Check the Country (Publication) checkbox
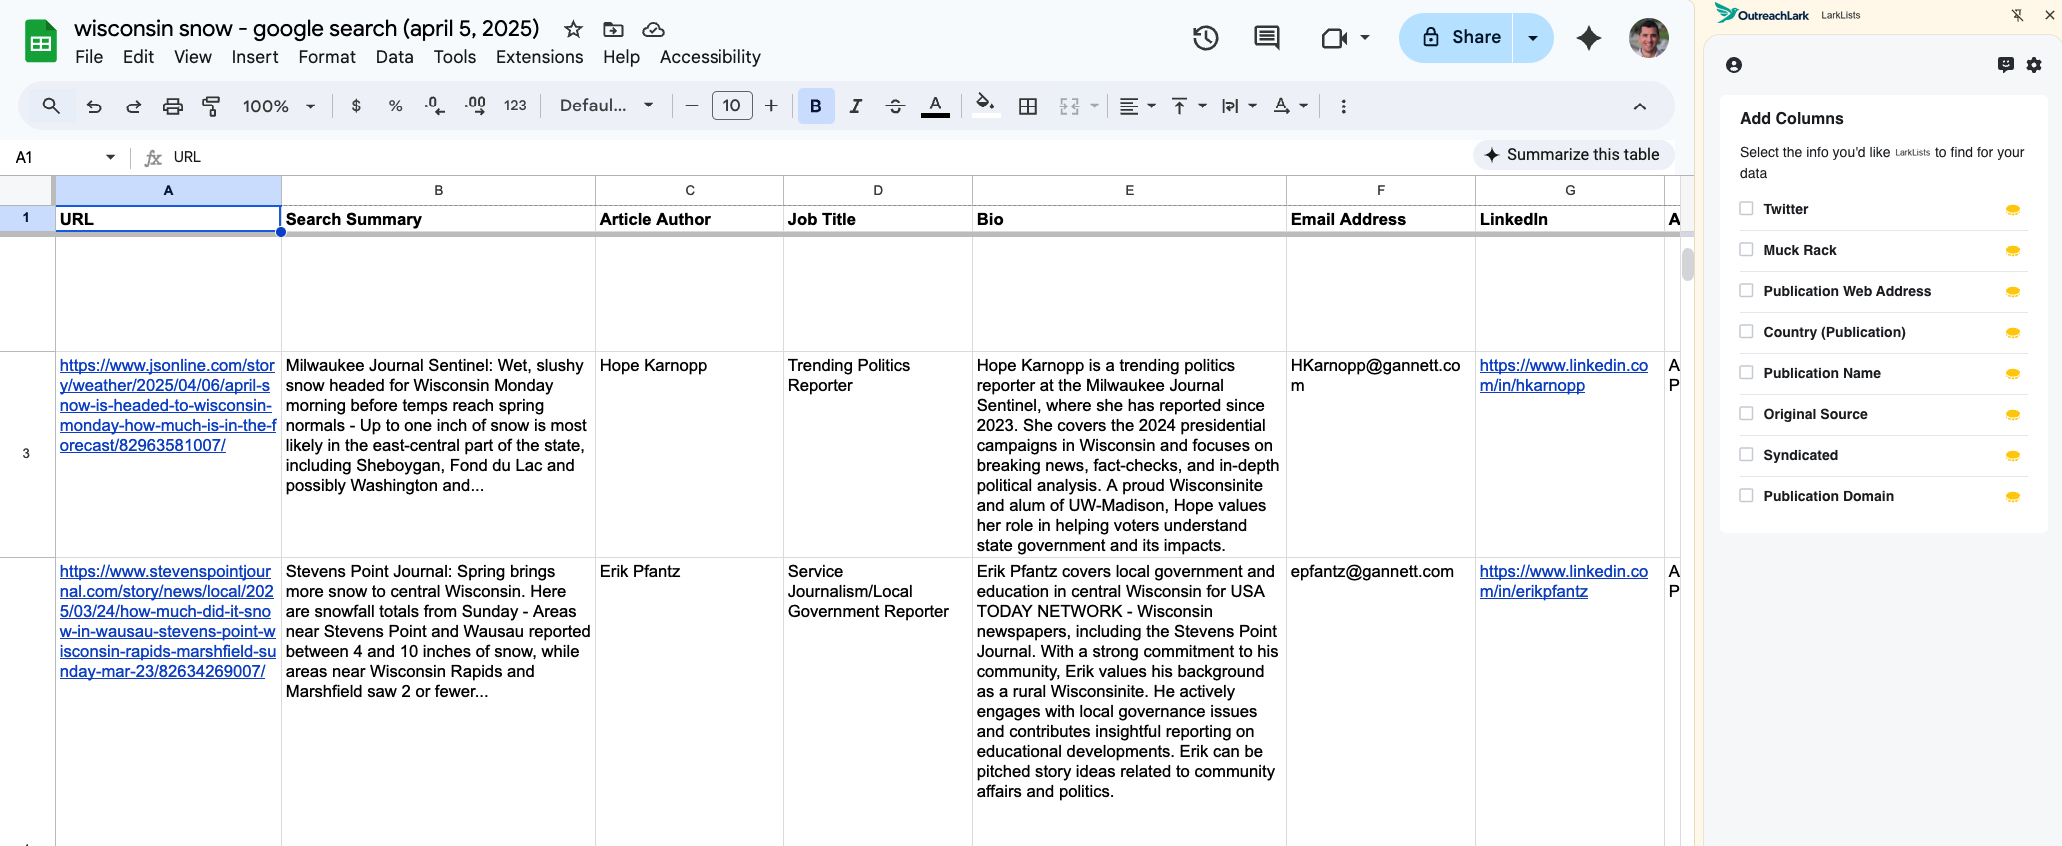 (x=1746, y=332)
